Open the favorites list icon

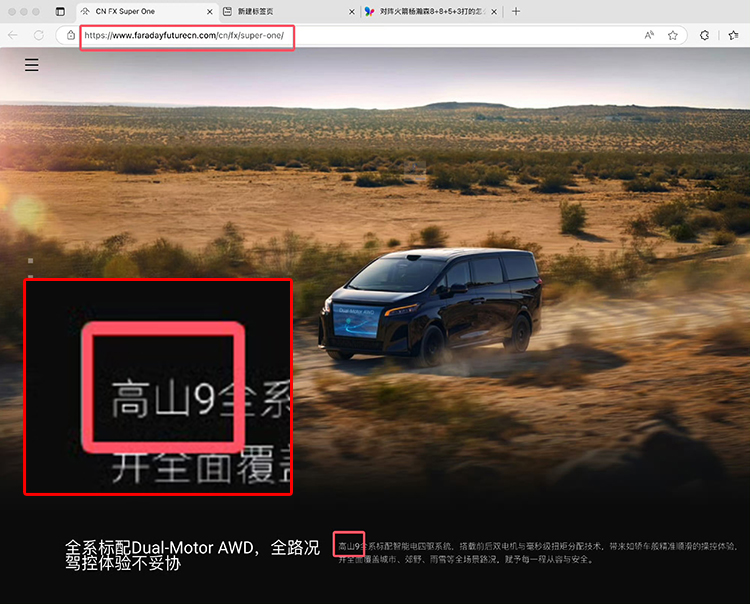pyautogui.click(x=733, y=35)
